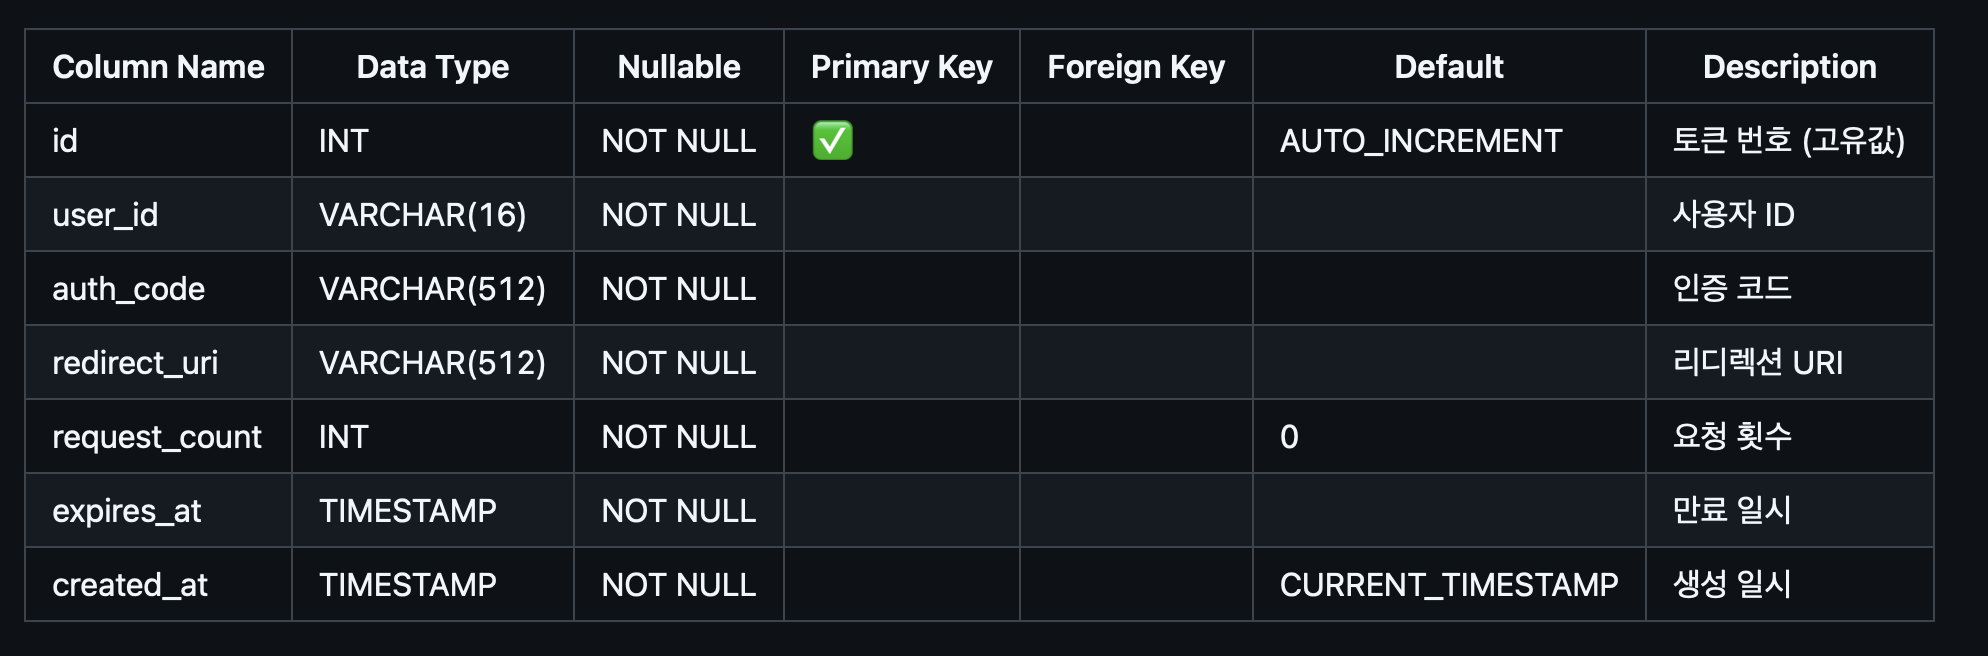Image resolution: width=1988 pixels, height=656 pixels.
Task: Click the Column Name header
Action: 158,67
